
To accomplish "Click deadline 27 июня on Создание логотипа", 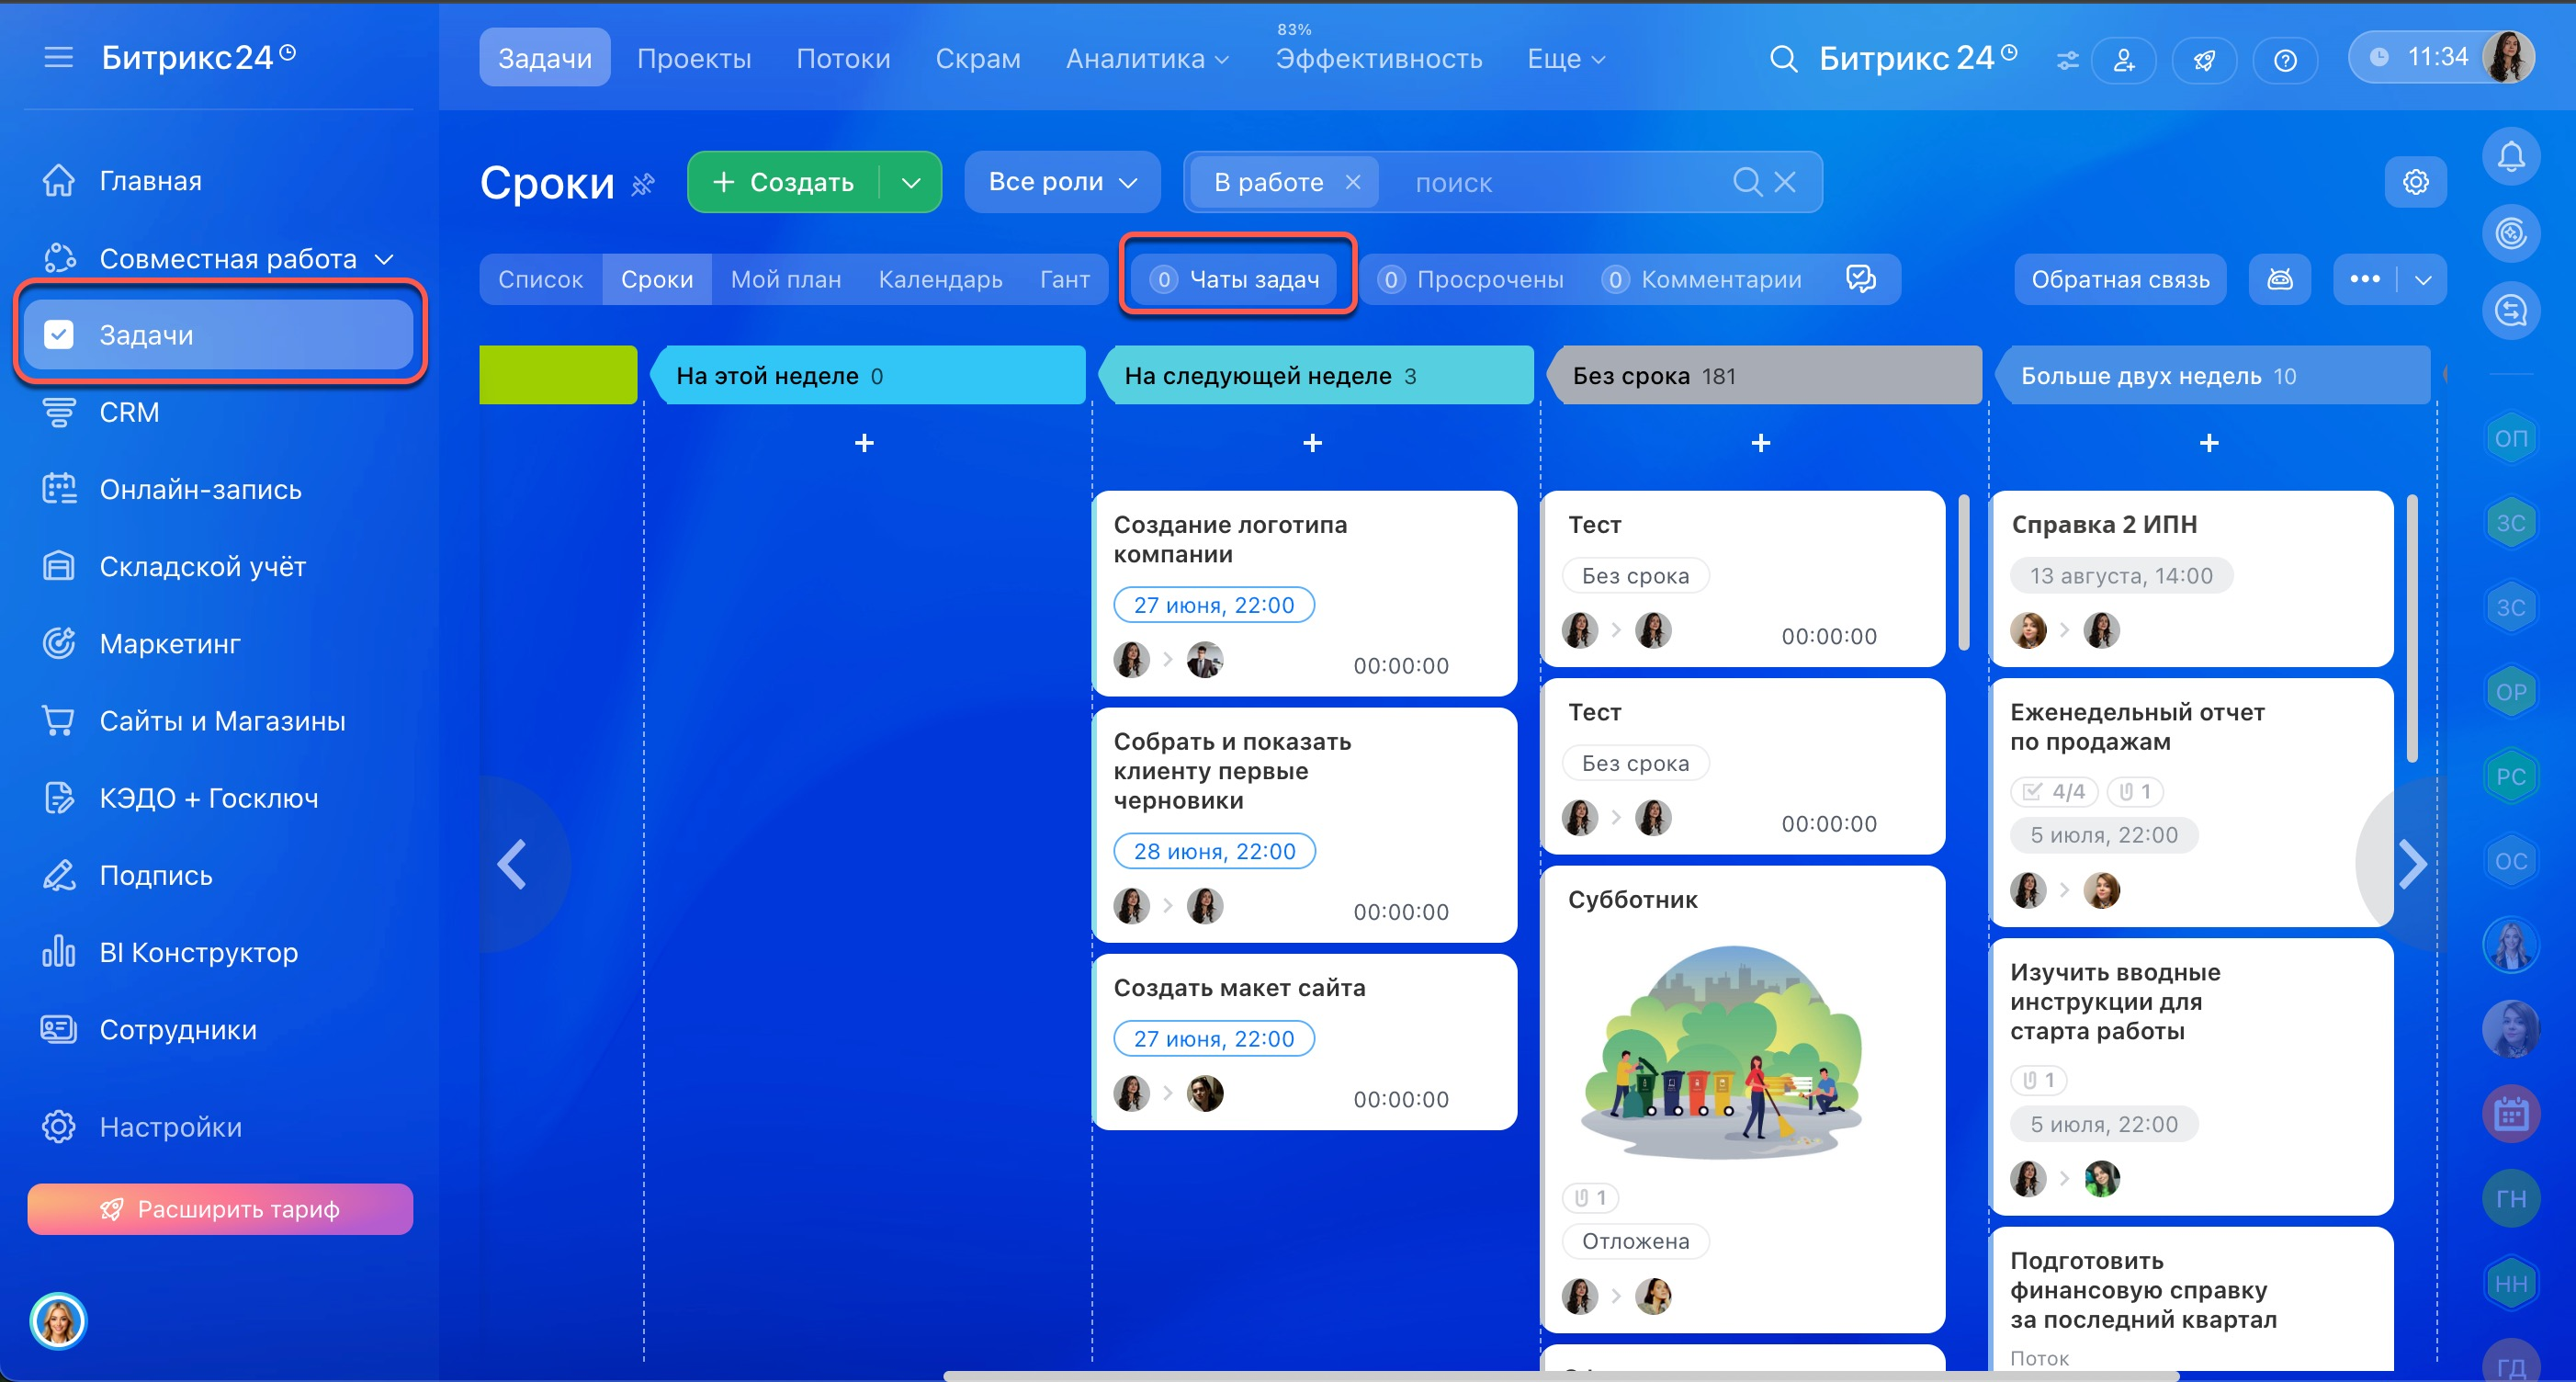I will click(x=1214, y=604).
